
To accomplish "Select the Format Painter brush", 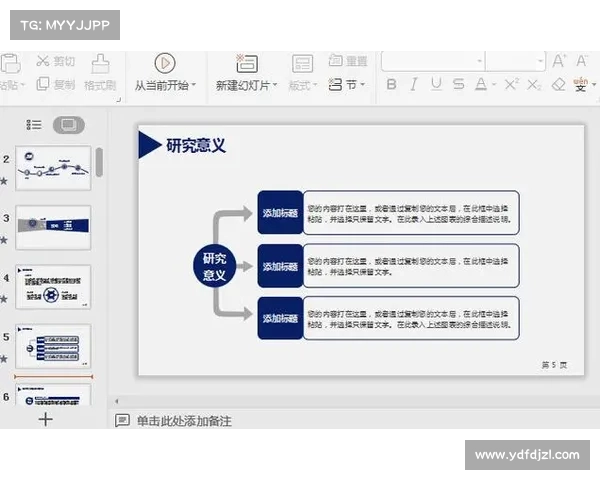I will point(100,64).
